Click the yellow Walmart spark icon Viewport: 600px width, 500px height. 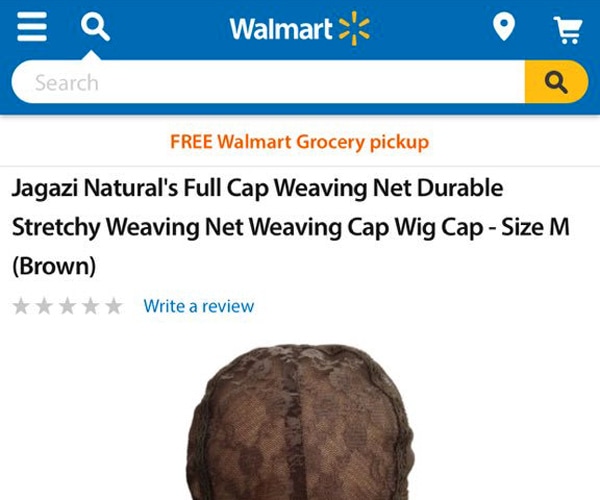[354, 28]
